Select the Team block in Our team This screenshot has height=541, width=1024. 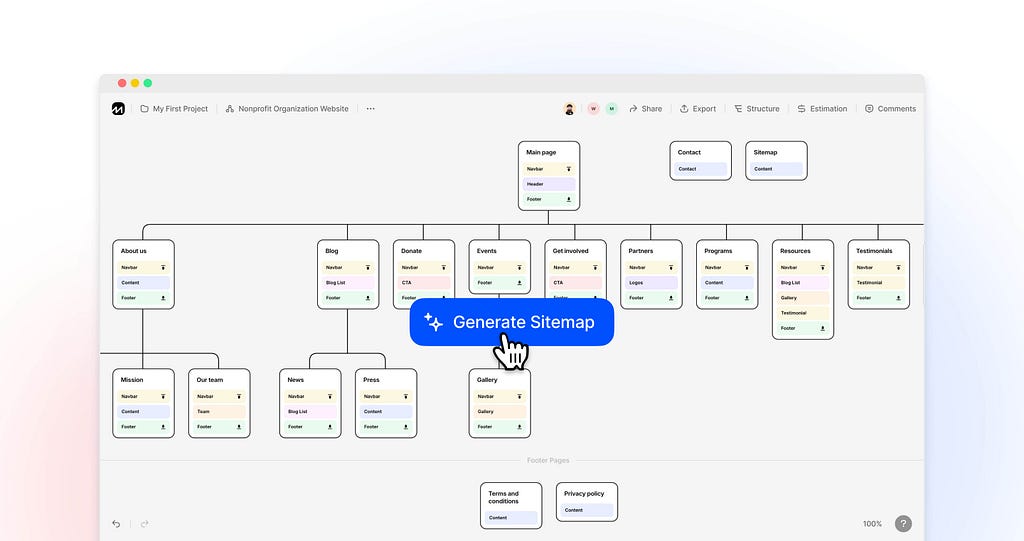pos(219,412)
